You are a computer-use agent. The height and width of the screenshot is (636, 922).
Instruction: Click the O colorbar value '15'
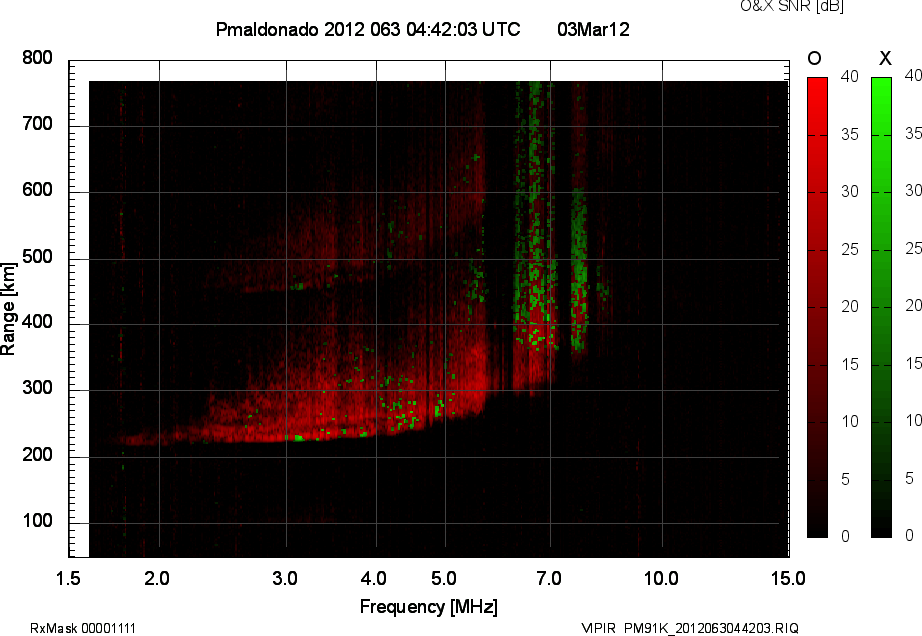coord(849,364)
